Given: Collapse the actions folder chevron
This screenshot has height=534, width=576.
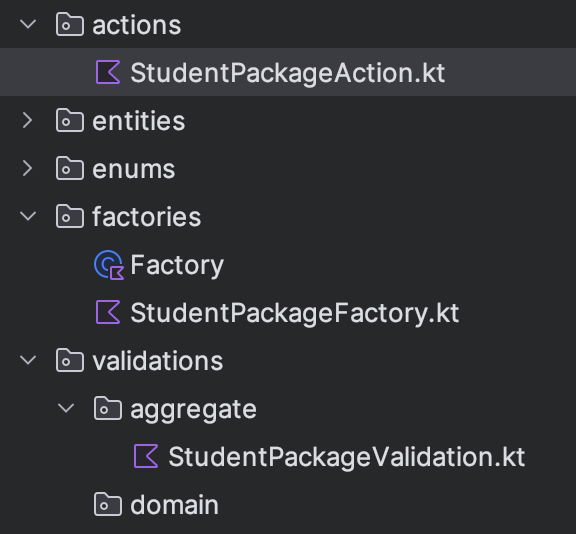Looking at the screenshot, I should click(28, 25).
